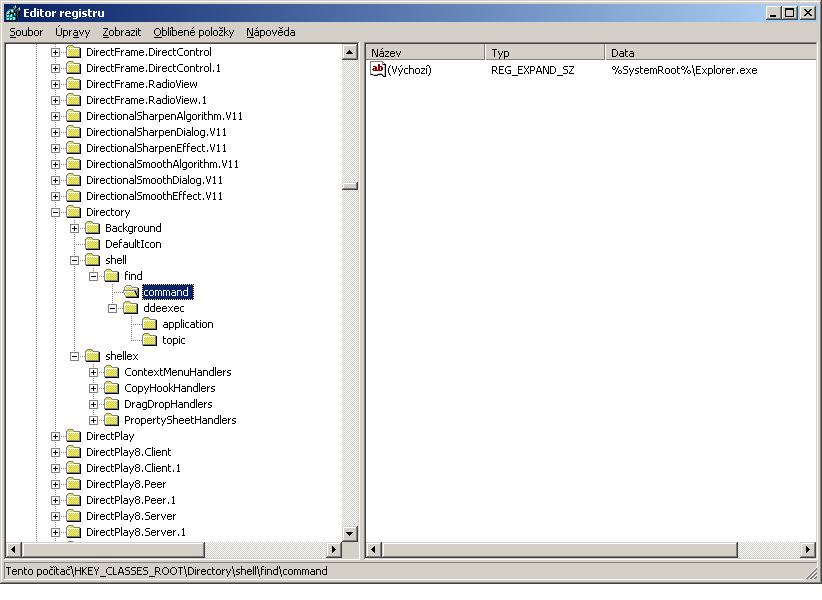822x600 pixels.
Task: Open the Oblíbené položky menu
Action: pos(193,32)
